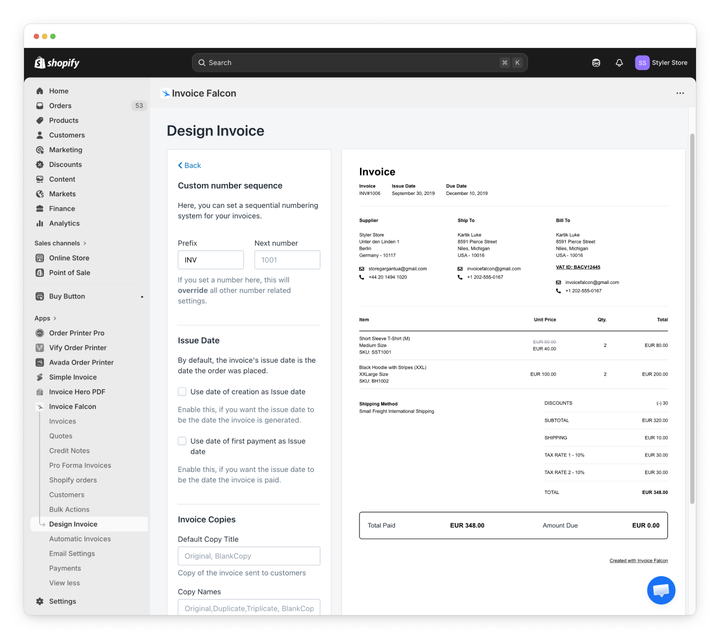Image resolution: width=720 pixels, height=639 pixels.
Task: Click the SS store avatar
Action: (642, 63)
